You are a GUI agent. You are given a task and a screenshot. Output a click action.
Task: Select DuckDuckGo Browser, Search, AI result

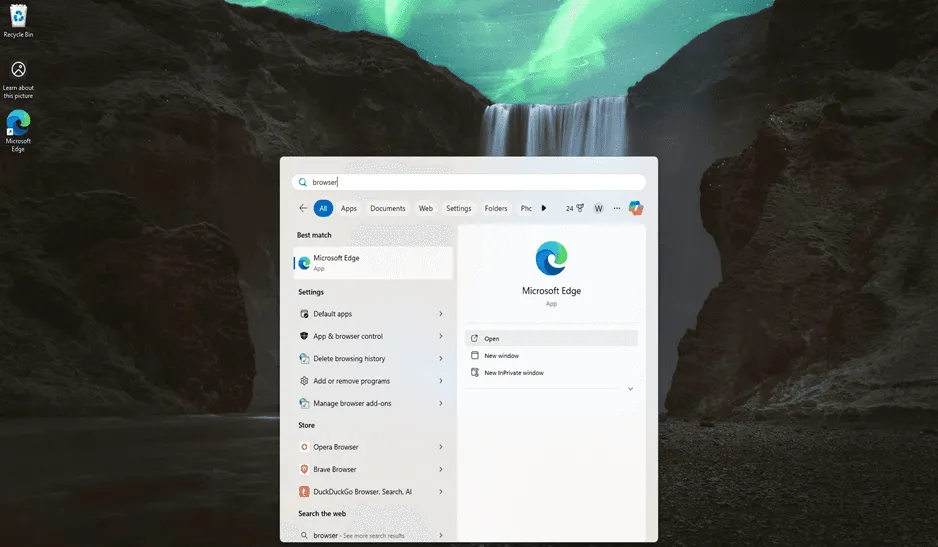click(373, 491)
